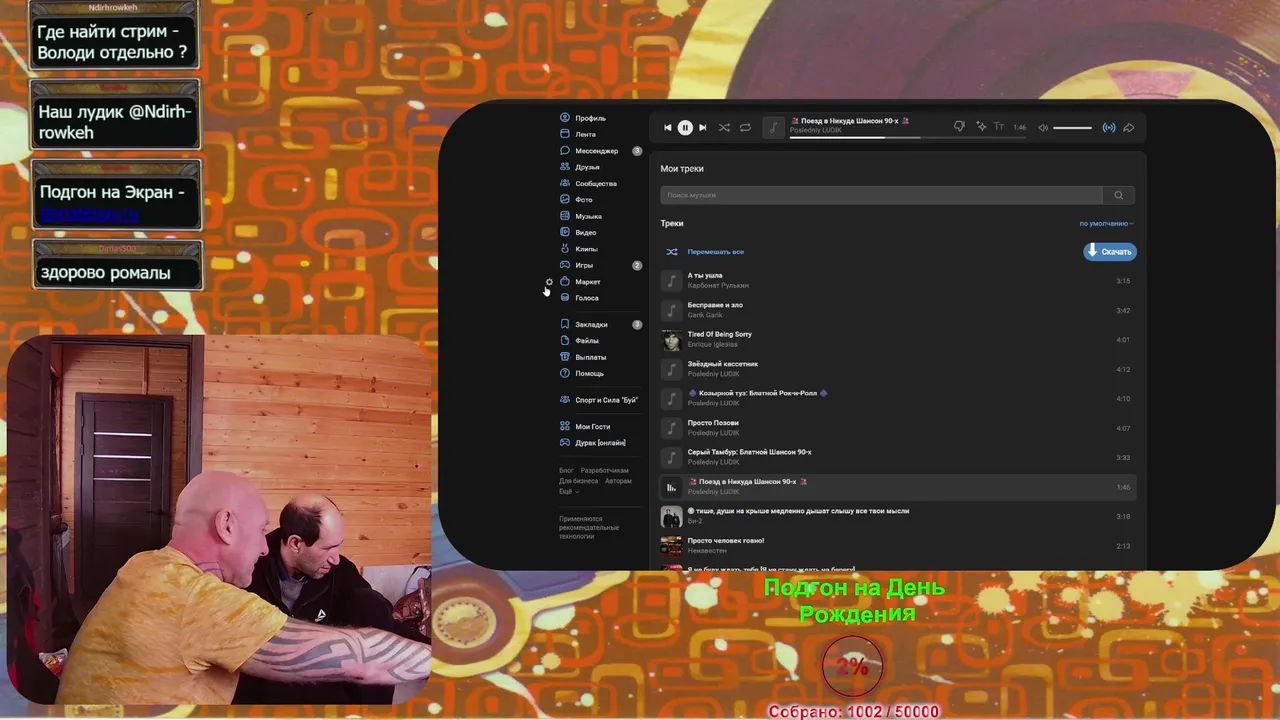Skip to the previous track

[x=668, y=127]
